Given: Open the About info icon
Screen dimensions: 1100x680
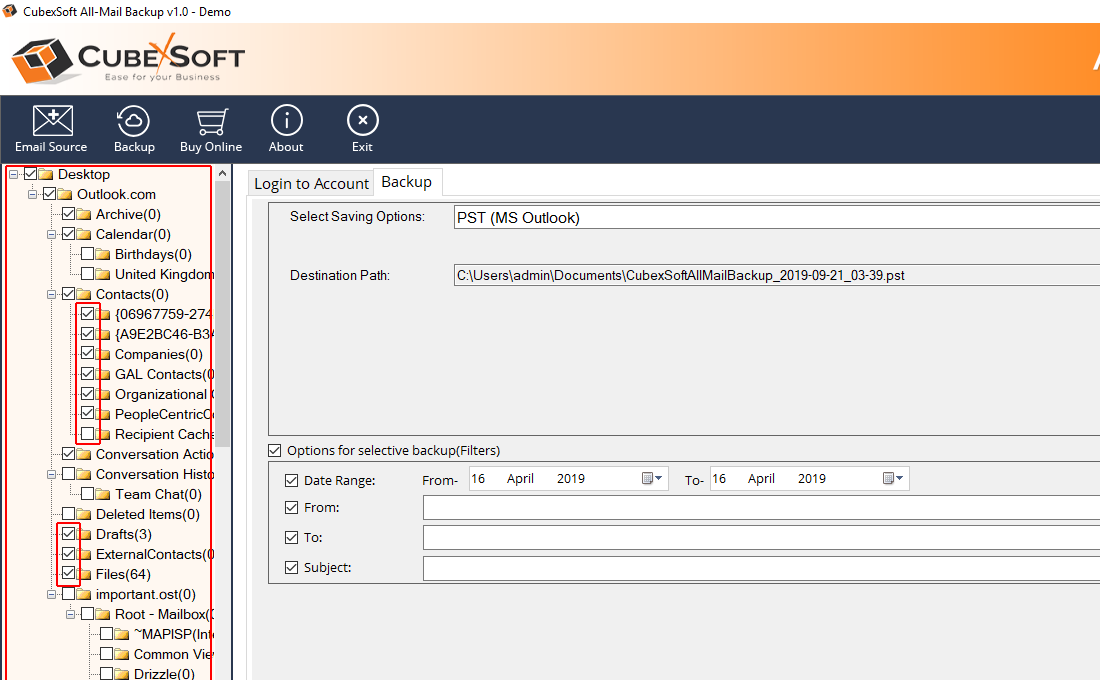Looking at the screenshot, I should pyautogui.click(x=286, y=121).
